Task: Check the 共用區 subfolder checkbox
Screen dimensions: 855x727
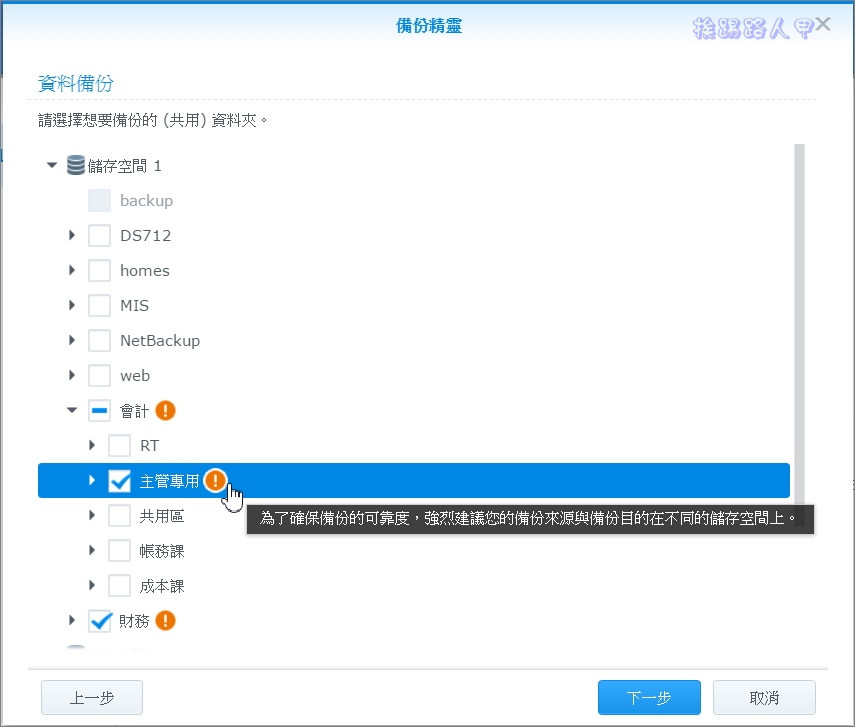Action: click(119, 515)
